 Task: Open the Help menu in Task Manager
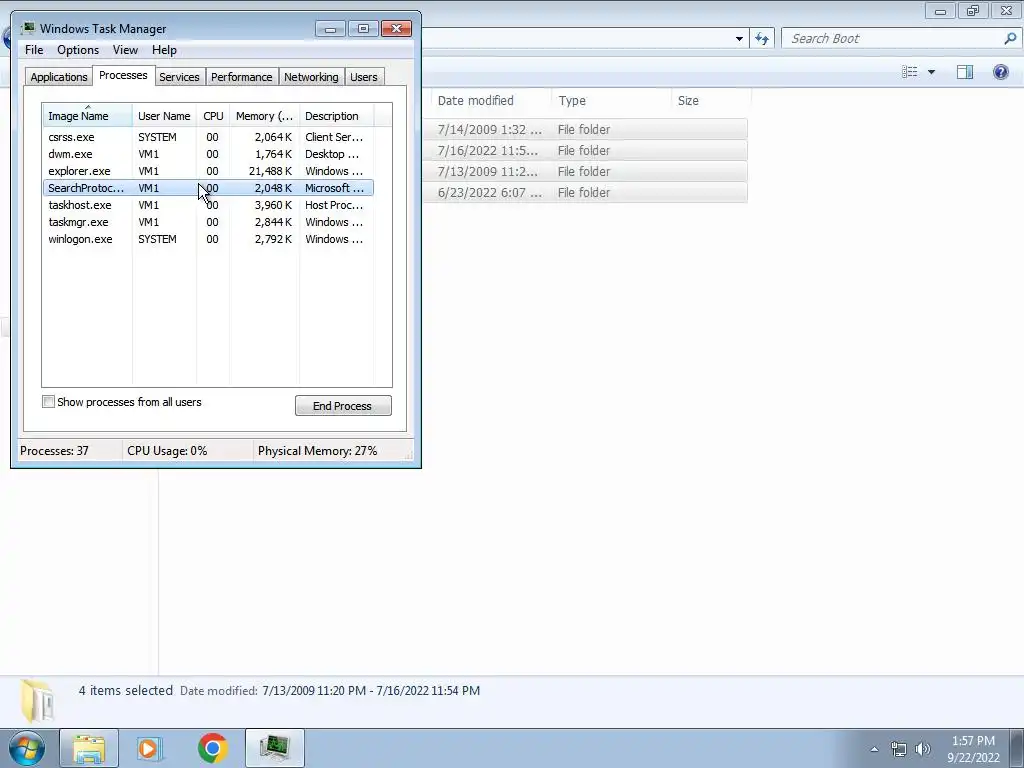click(x=164, y=50)
